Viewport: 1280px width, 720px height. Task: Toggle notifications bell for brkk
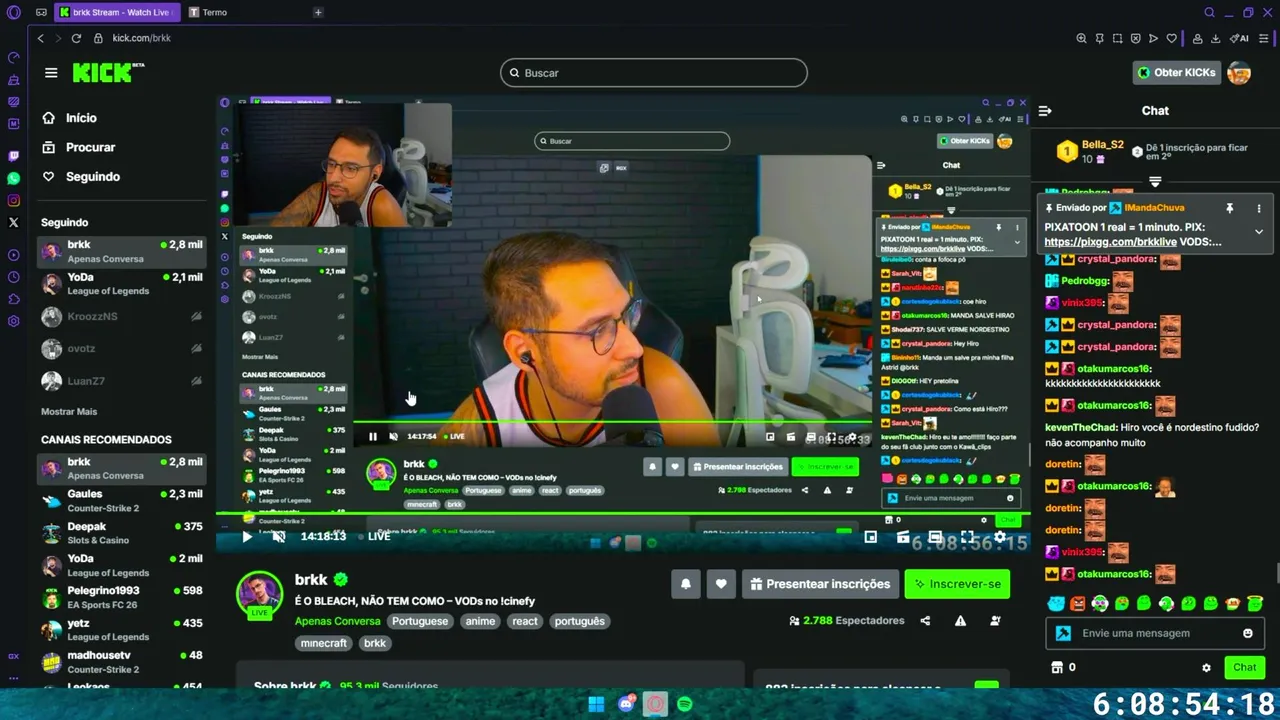(x=686, y=584)
